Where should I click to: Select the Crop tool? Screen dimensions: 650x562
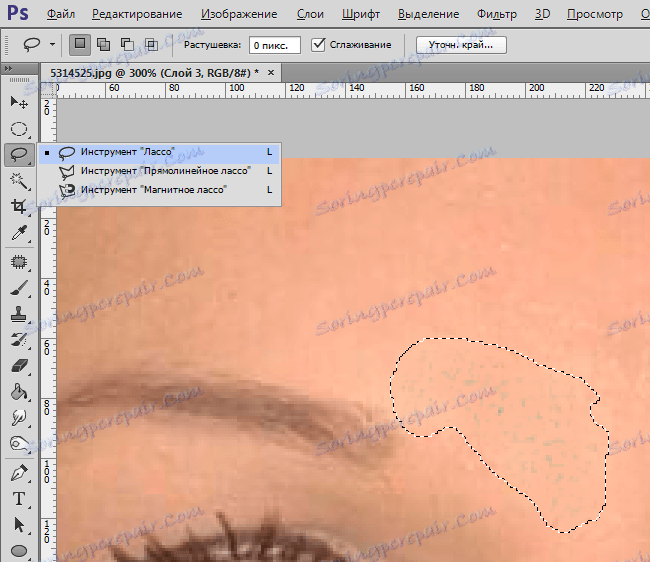coord(18,206)
